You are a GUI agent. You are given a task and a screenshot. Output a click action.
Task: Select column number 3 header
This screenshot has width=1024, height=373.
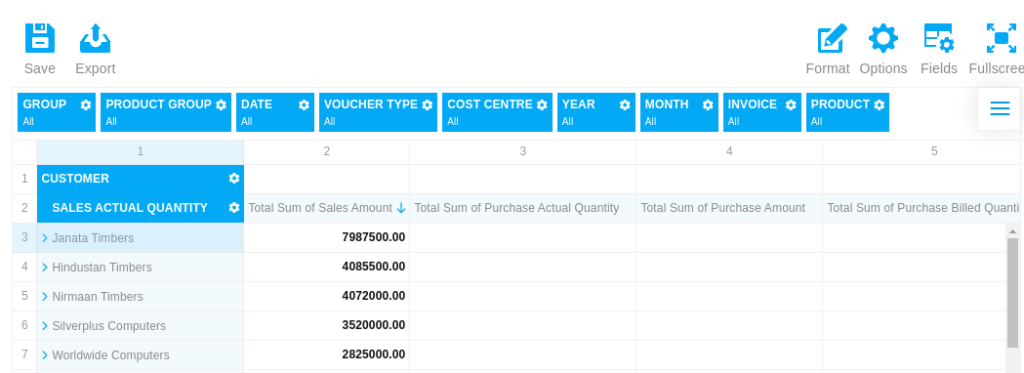click(522, 152)
